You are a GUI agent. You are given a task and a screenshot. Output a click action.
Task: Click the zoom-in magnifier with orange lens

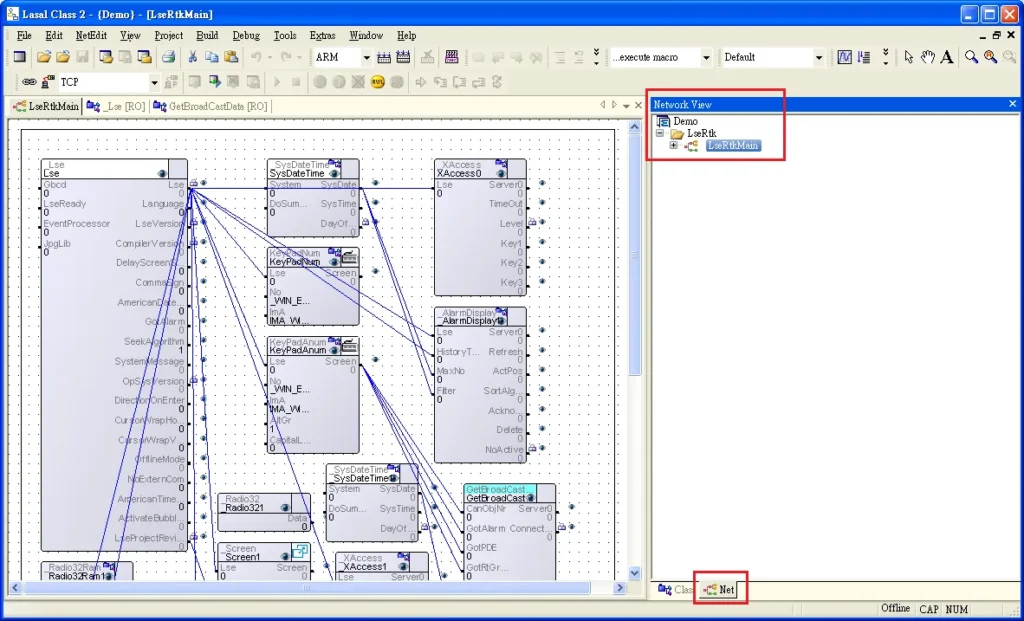coord(991,57)
